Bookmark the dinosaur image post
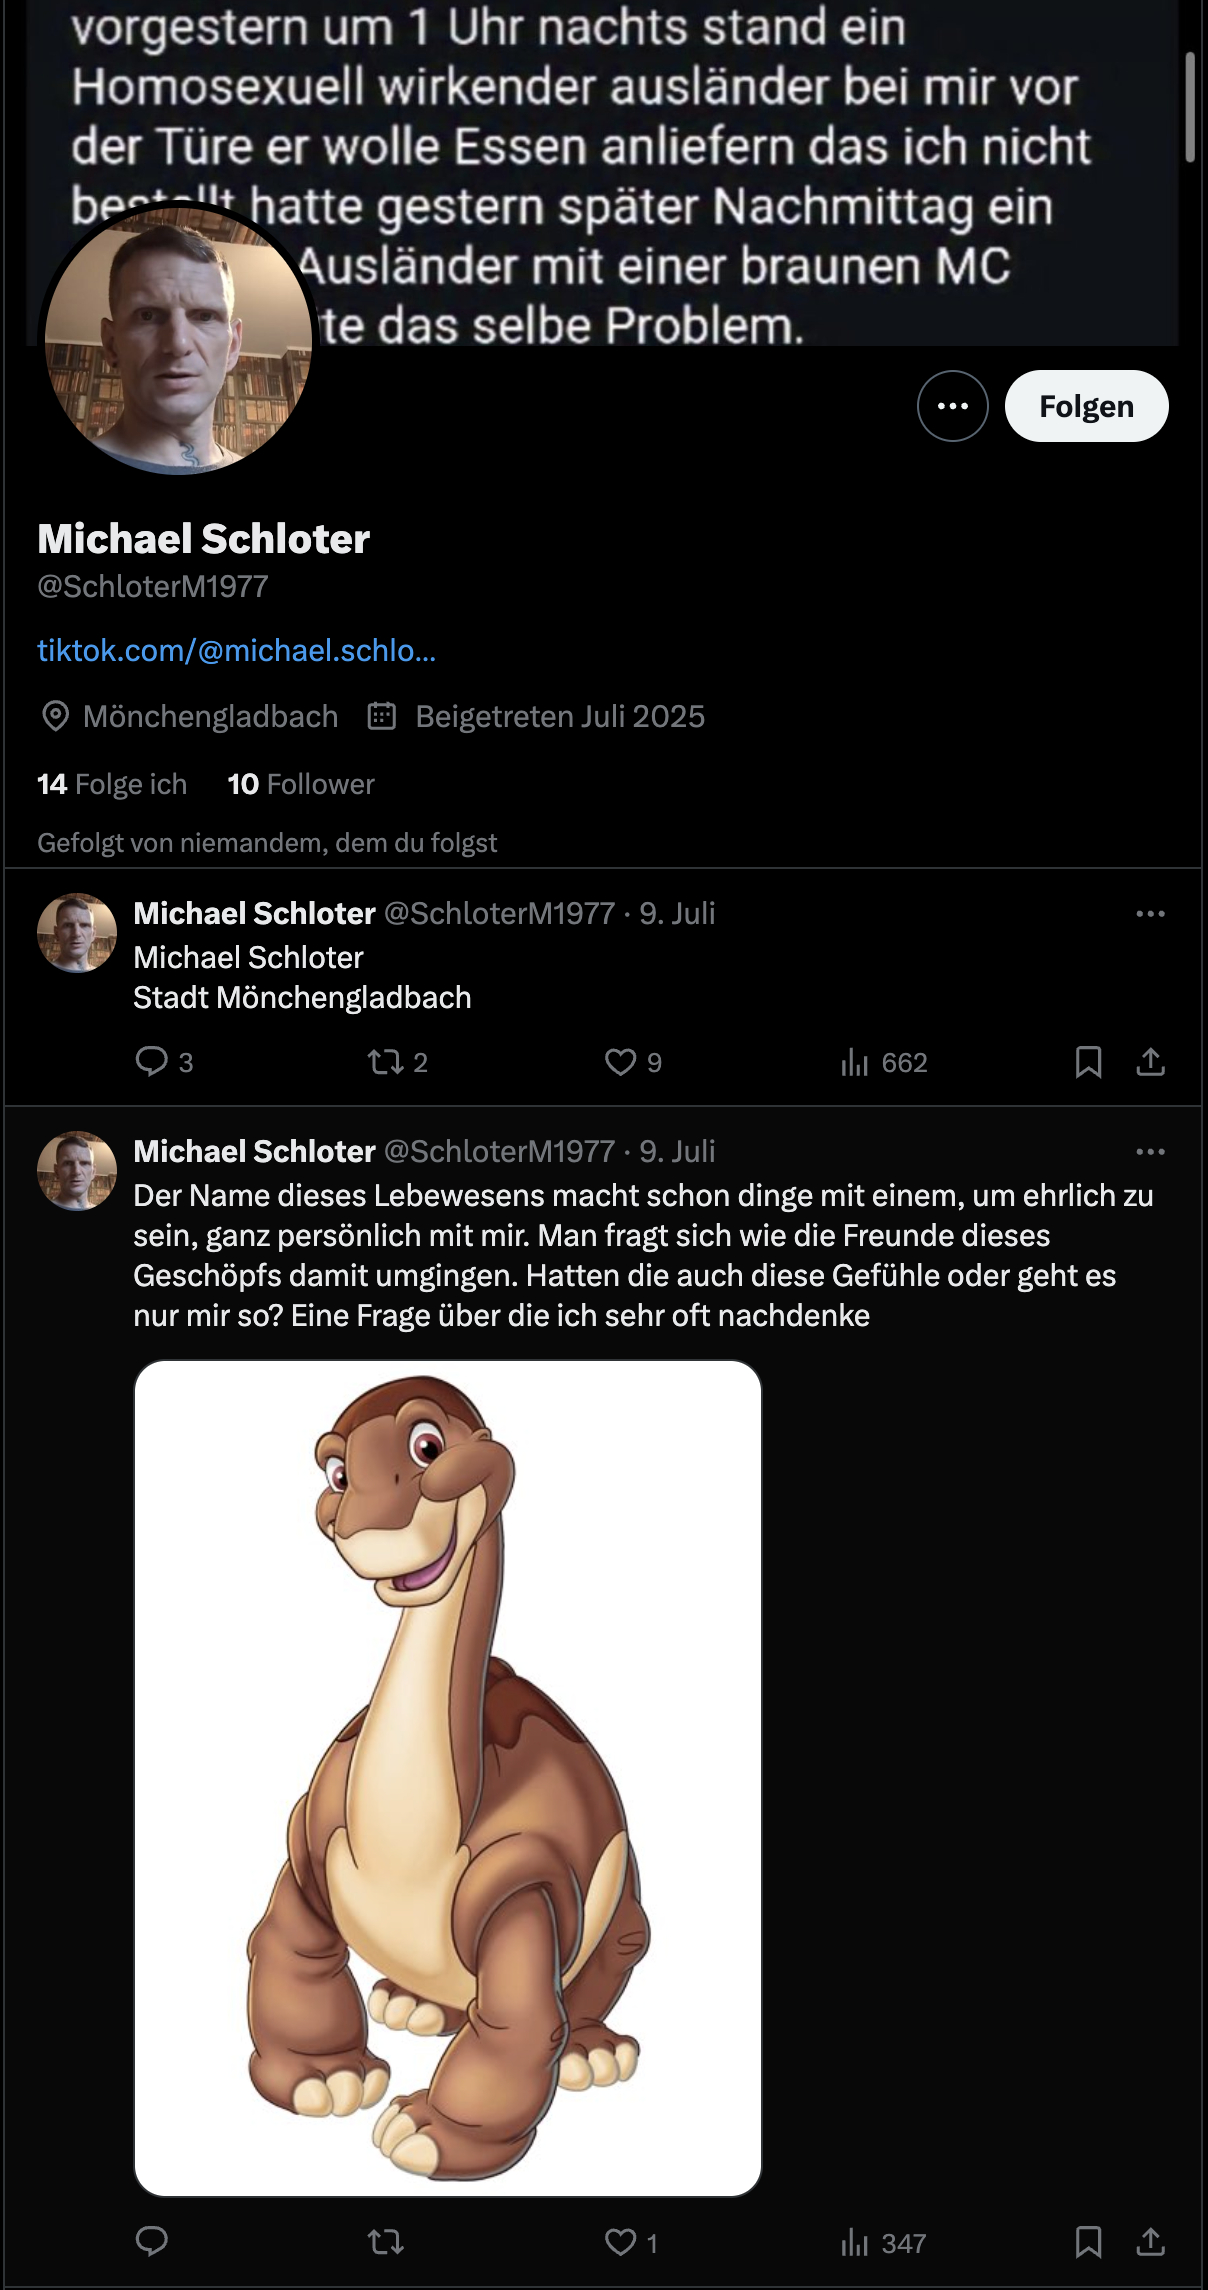This screenshot has height=2290, width=1208. 1088,2242
